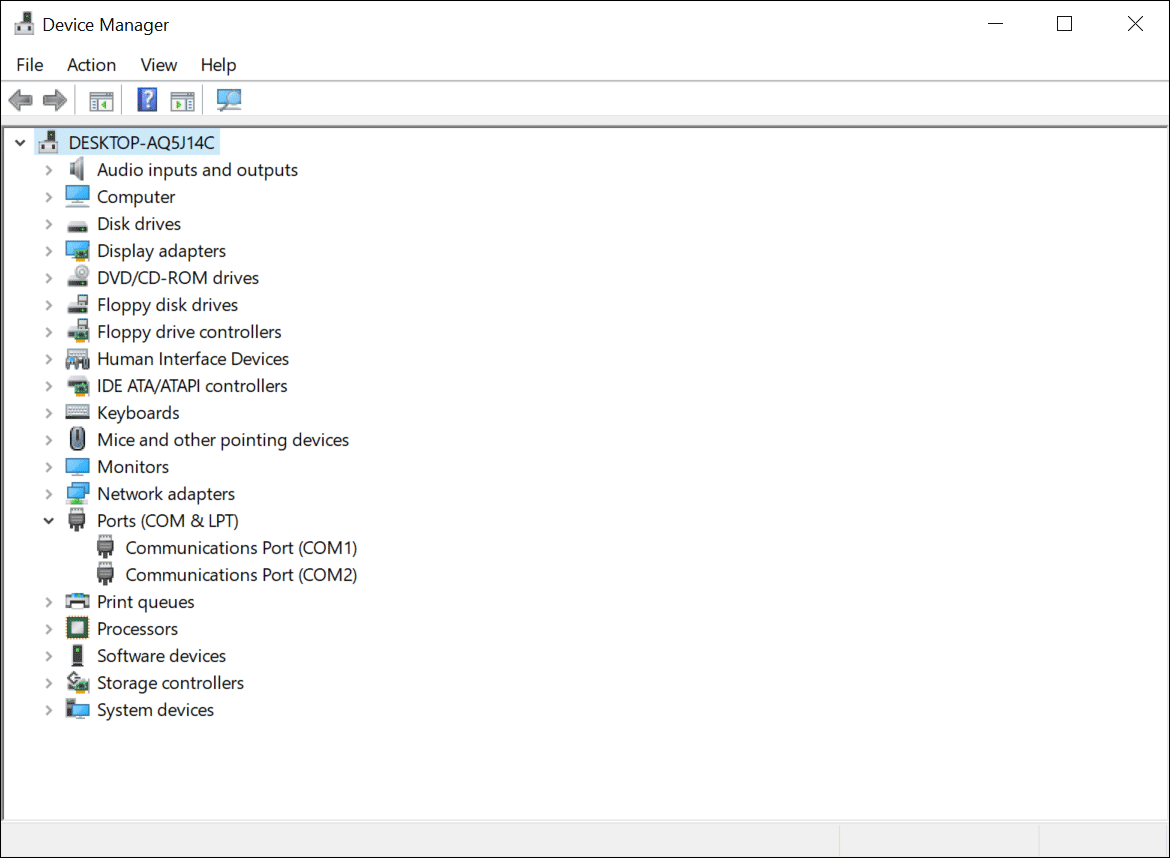
Task: Expand the Display adapters category
Action: point(48,251)
